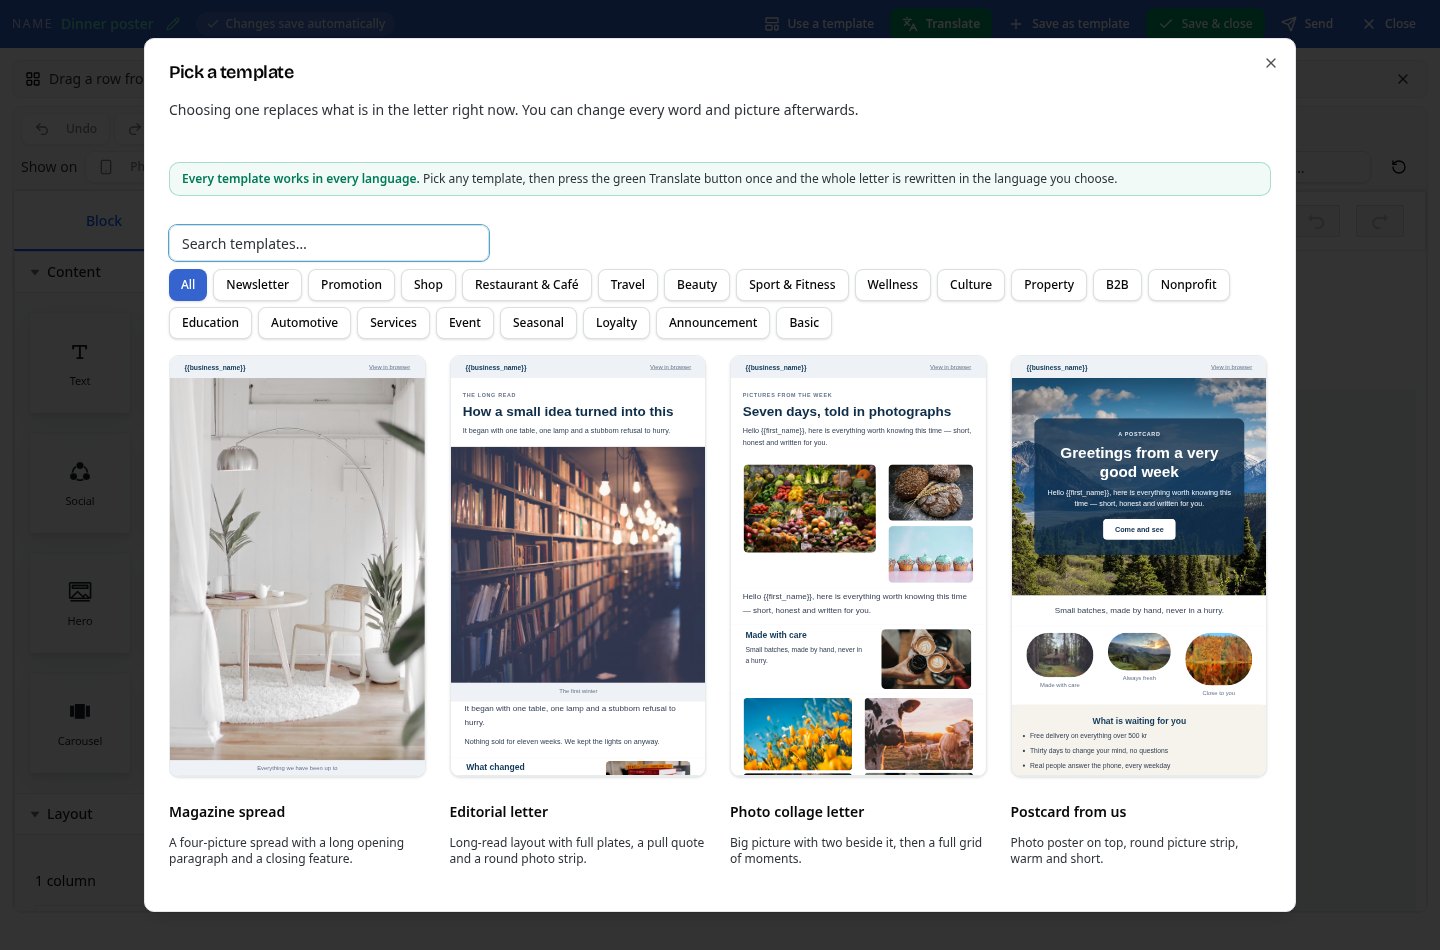
Task: Filter templates by Announcement
Action: pos(713,323)
